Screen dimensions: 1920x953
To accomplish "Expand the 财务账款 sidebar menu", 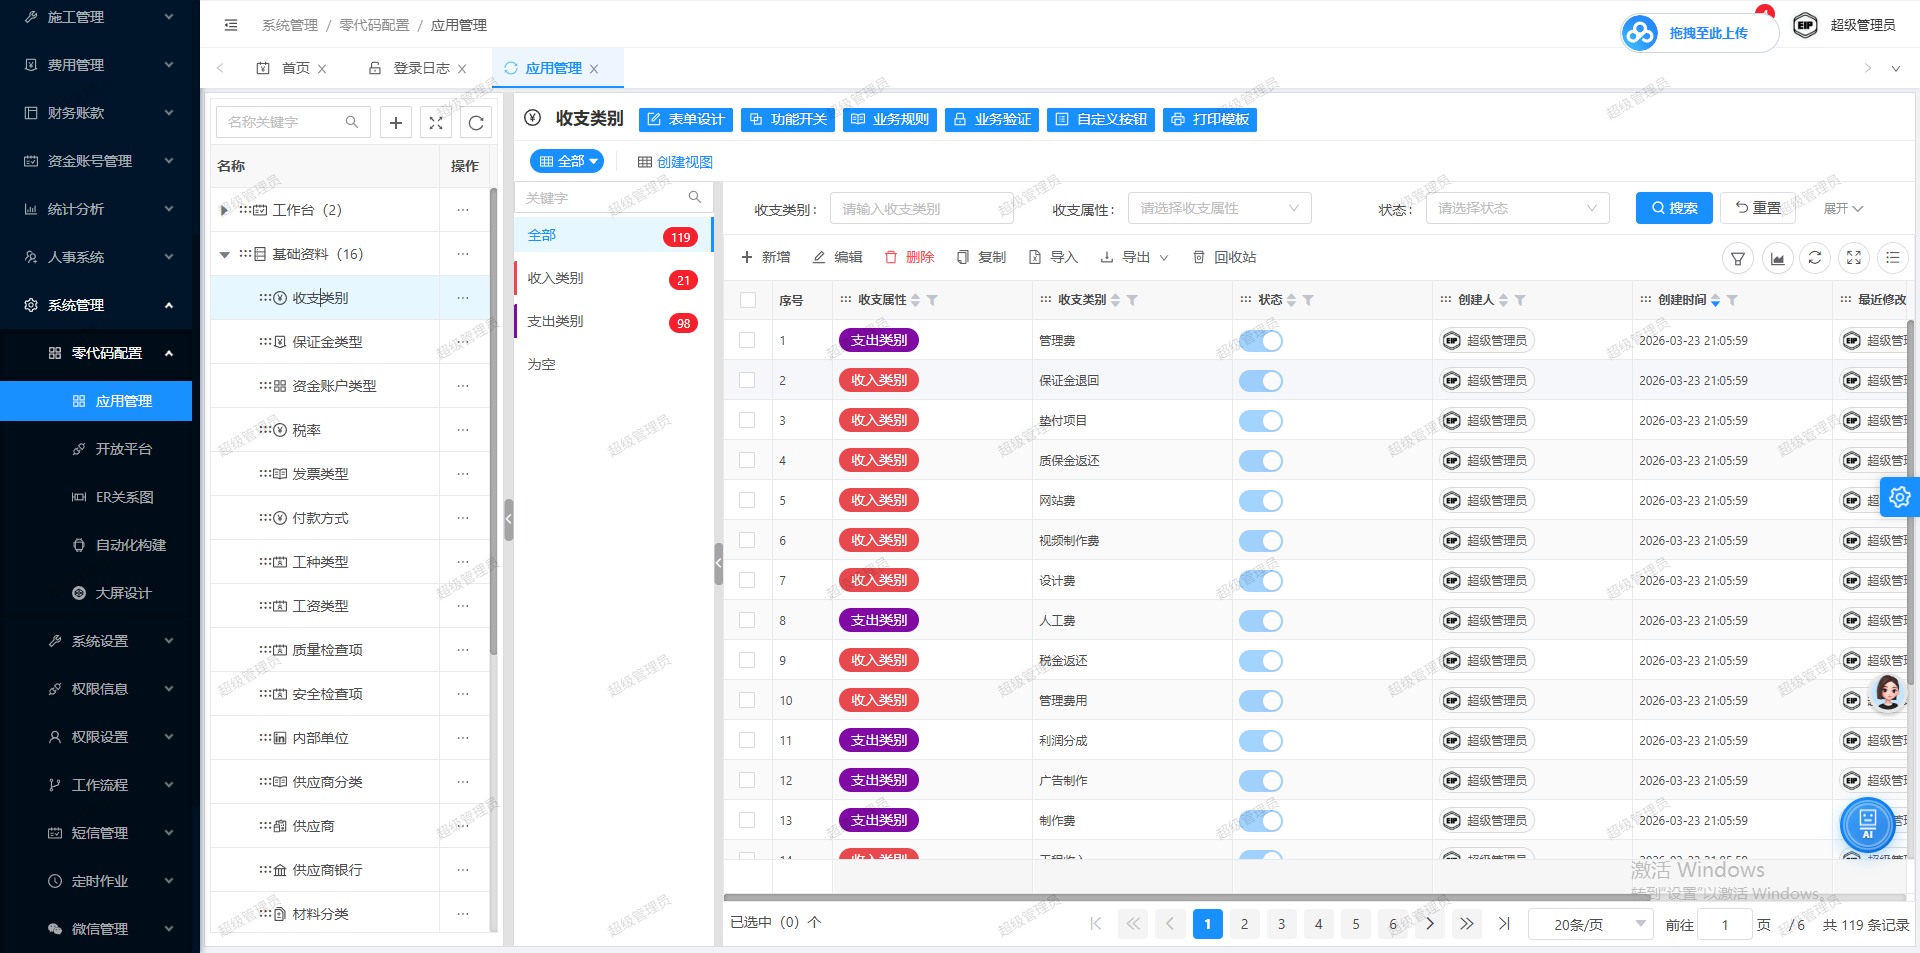I will [x=96, y=113].
